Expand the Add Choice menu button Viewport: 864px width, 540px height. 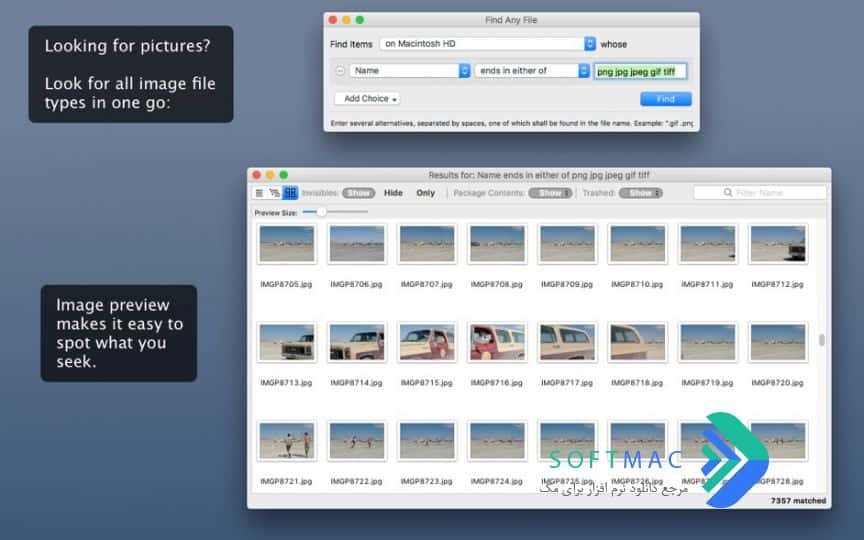pyautogui.click(x=367, y=99)
